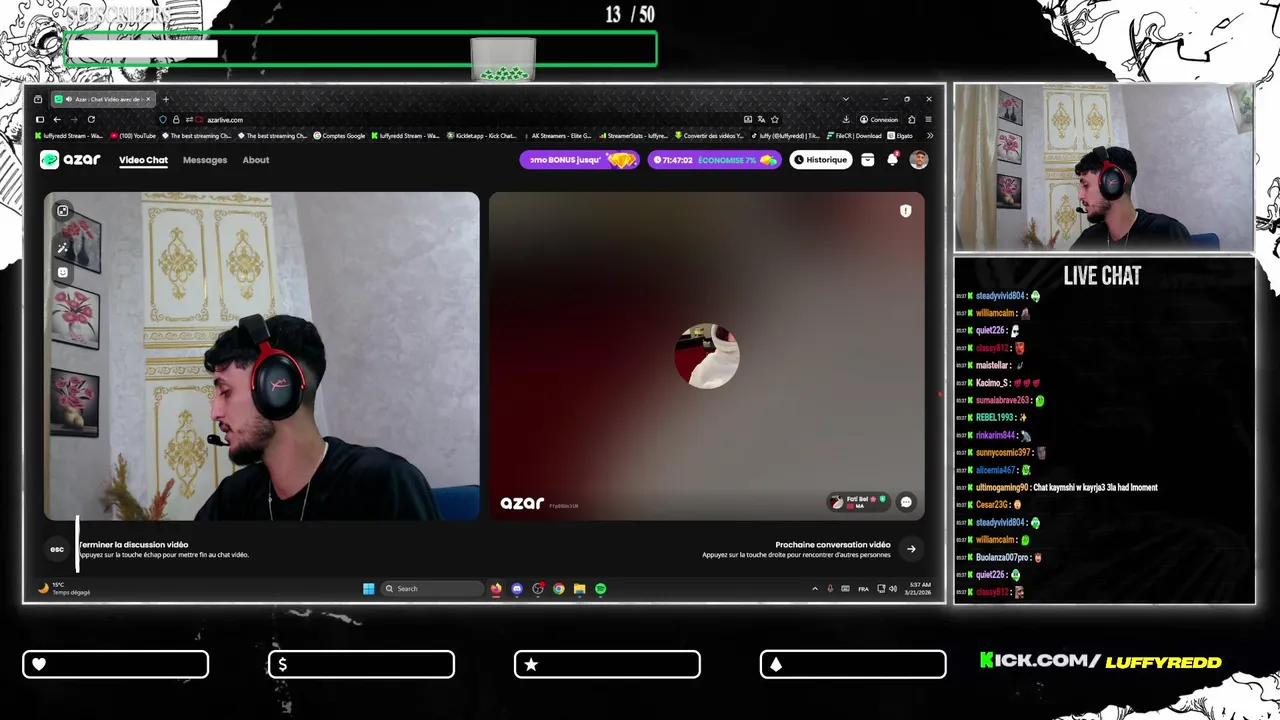Open the Azar notifications bell
This screenshot has width=1280, height=720.
point(893,160)
